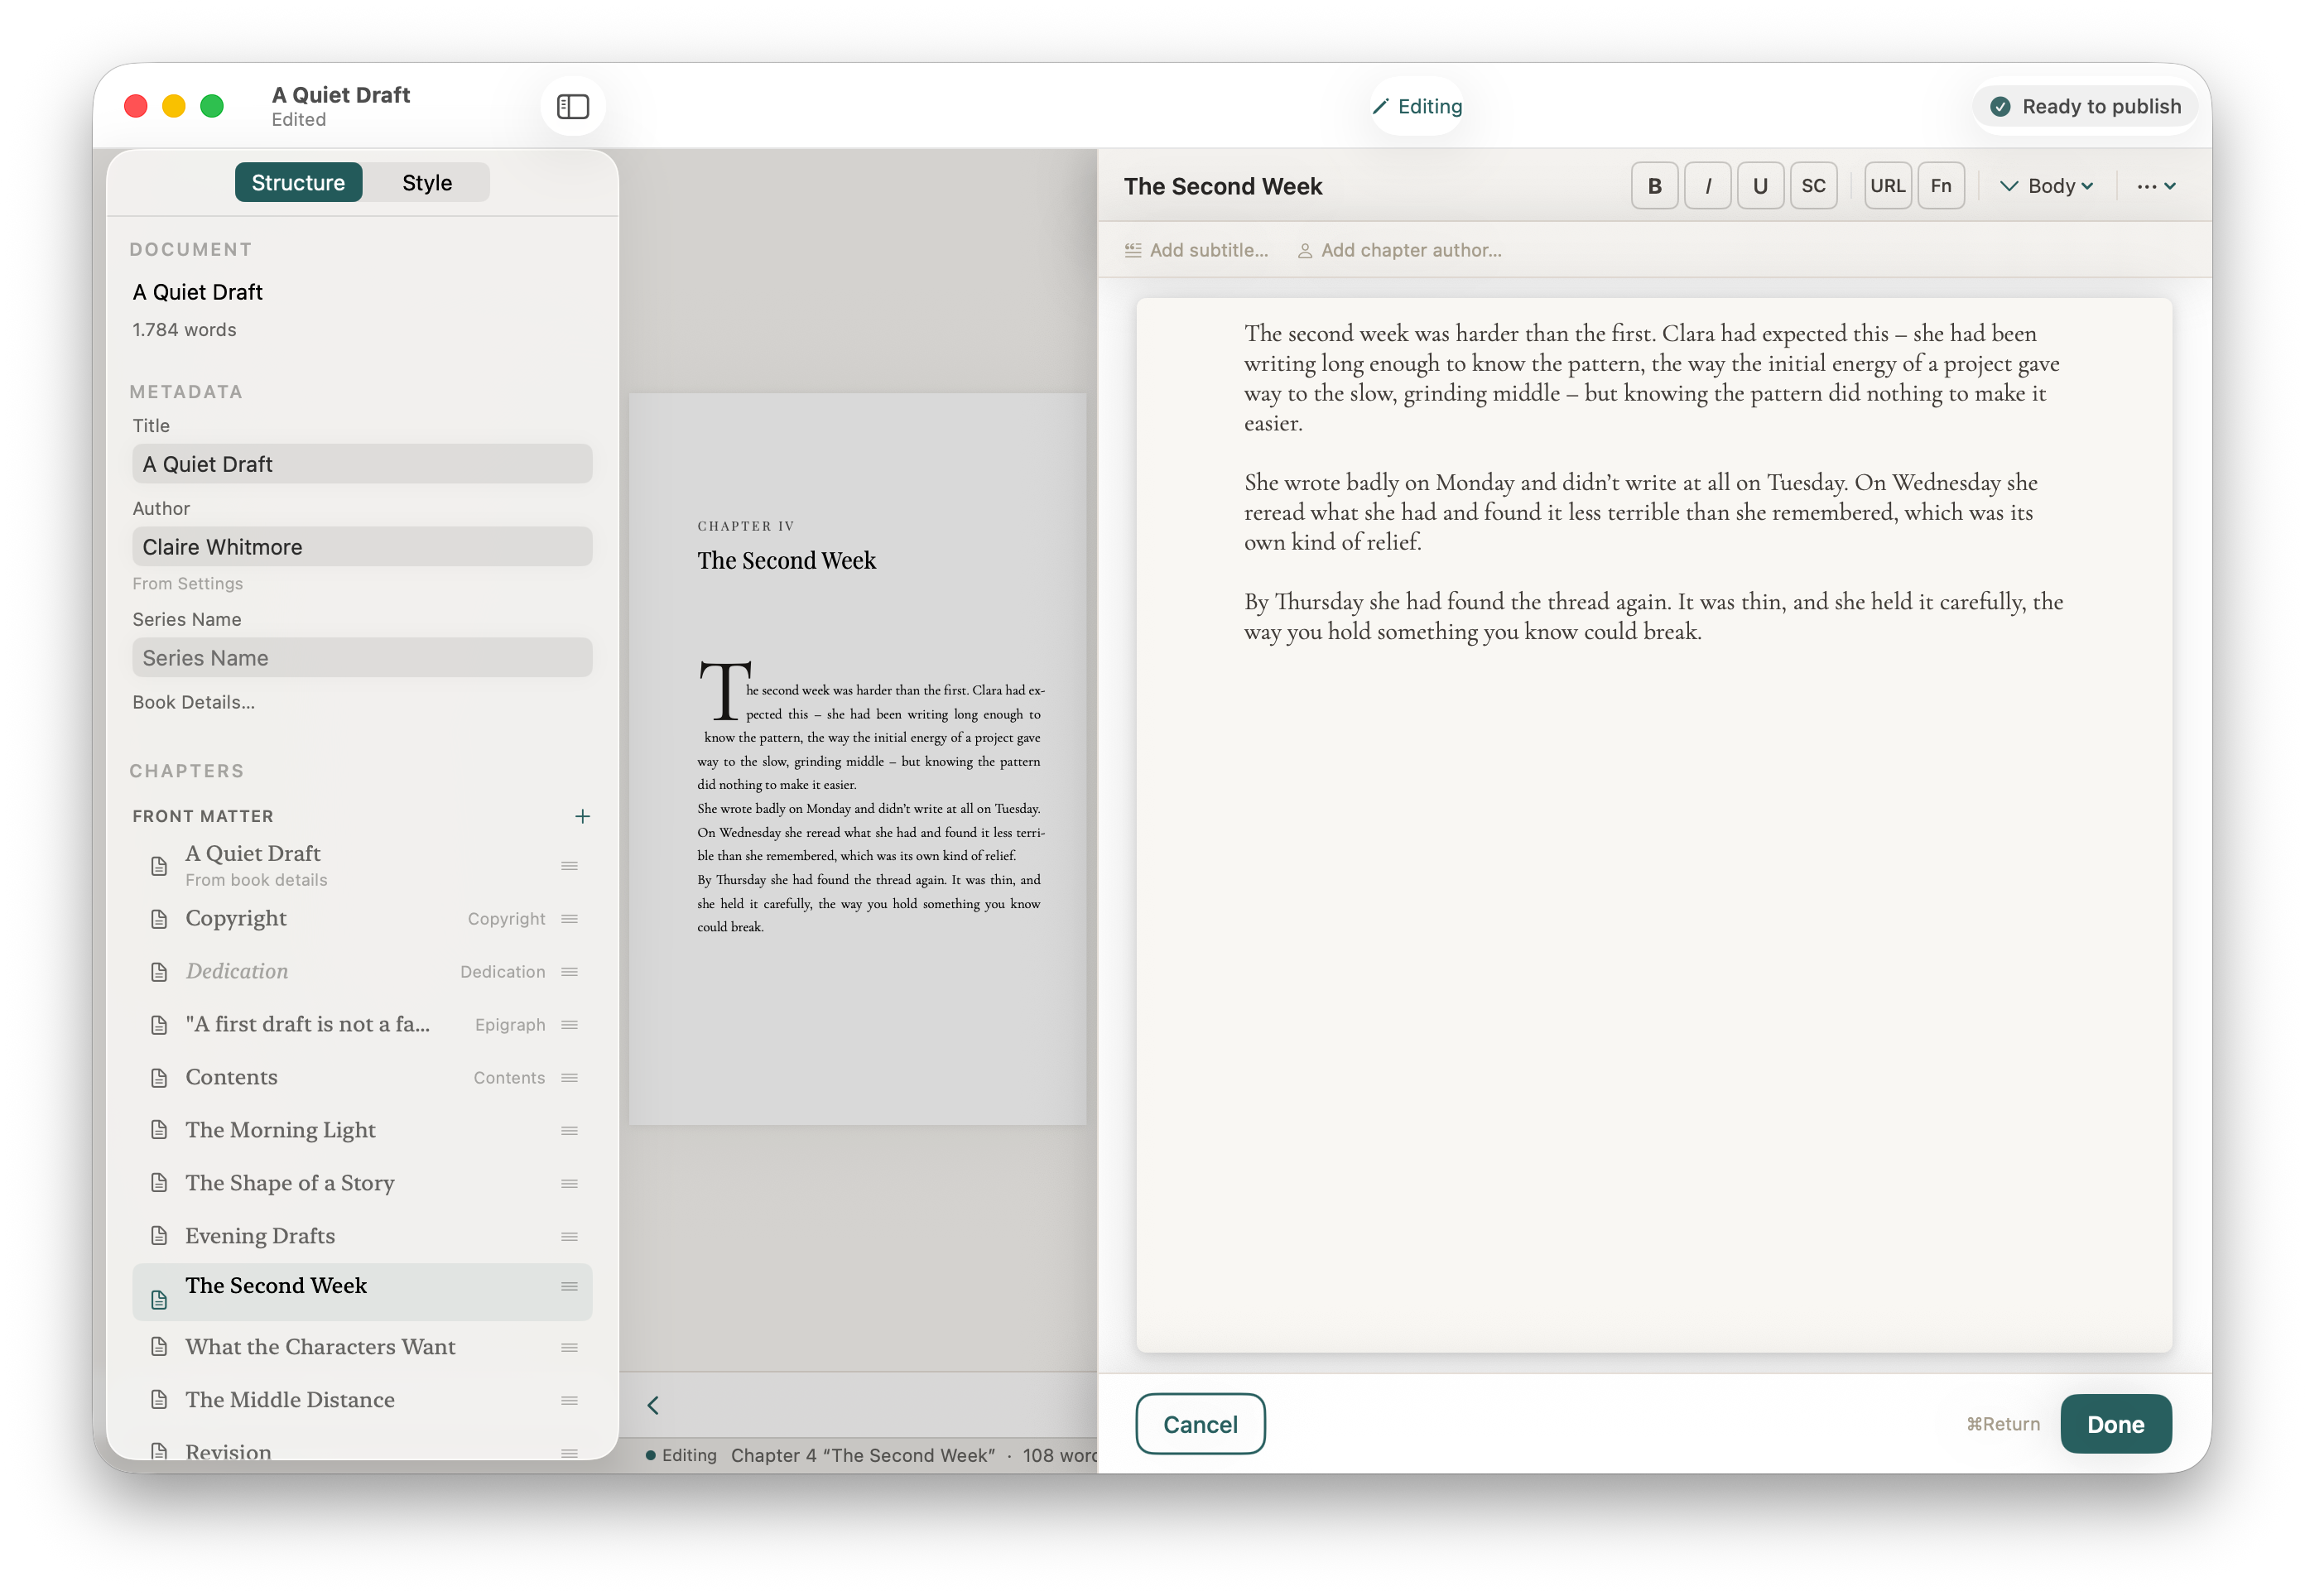Click the page preview thumbnail
Screen dimensions: 2305x1596
(857, 758)
